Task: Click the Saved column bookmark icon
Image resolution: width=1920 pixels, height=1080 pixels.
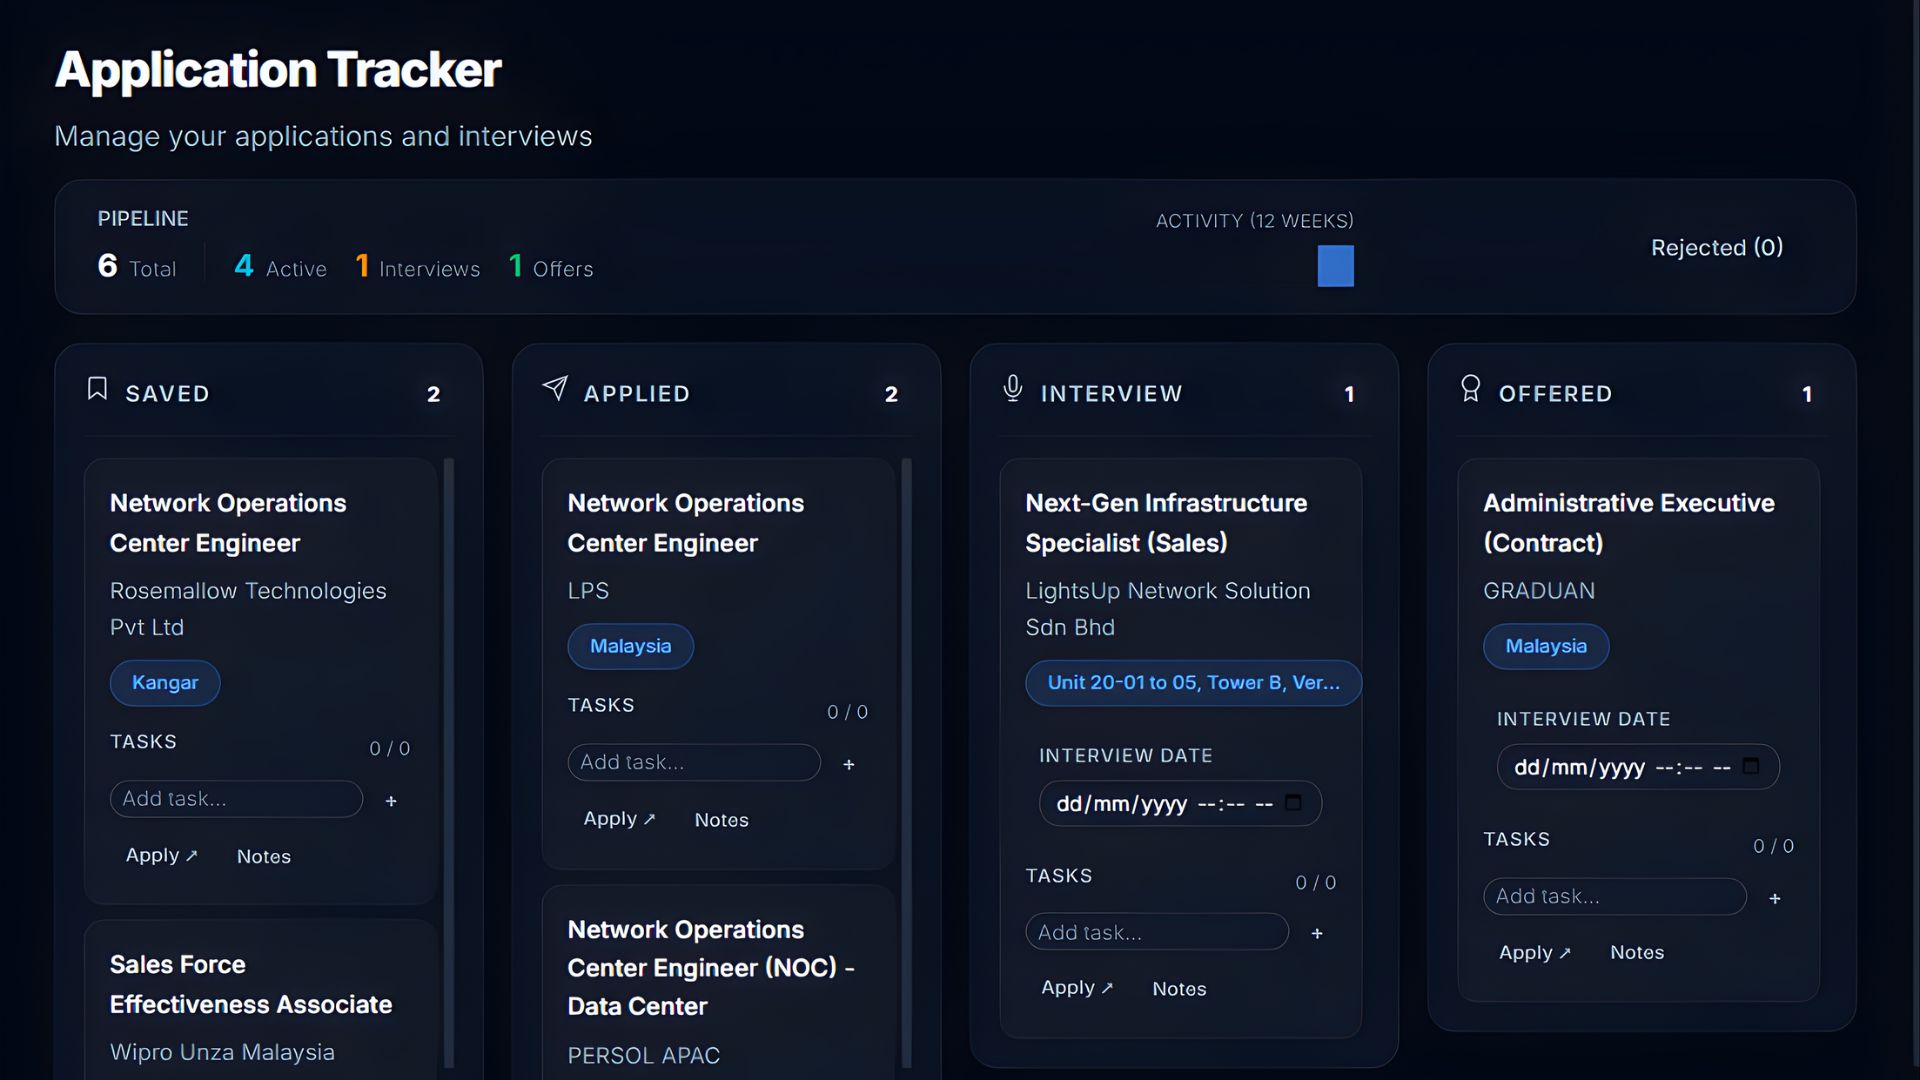Action: 97,389
